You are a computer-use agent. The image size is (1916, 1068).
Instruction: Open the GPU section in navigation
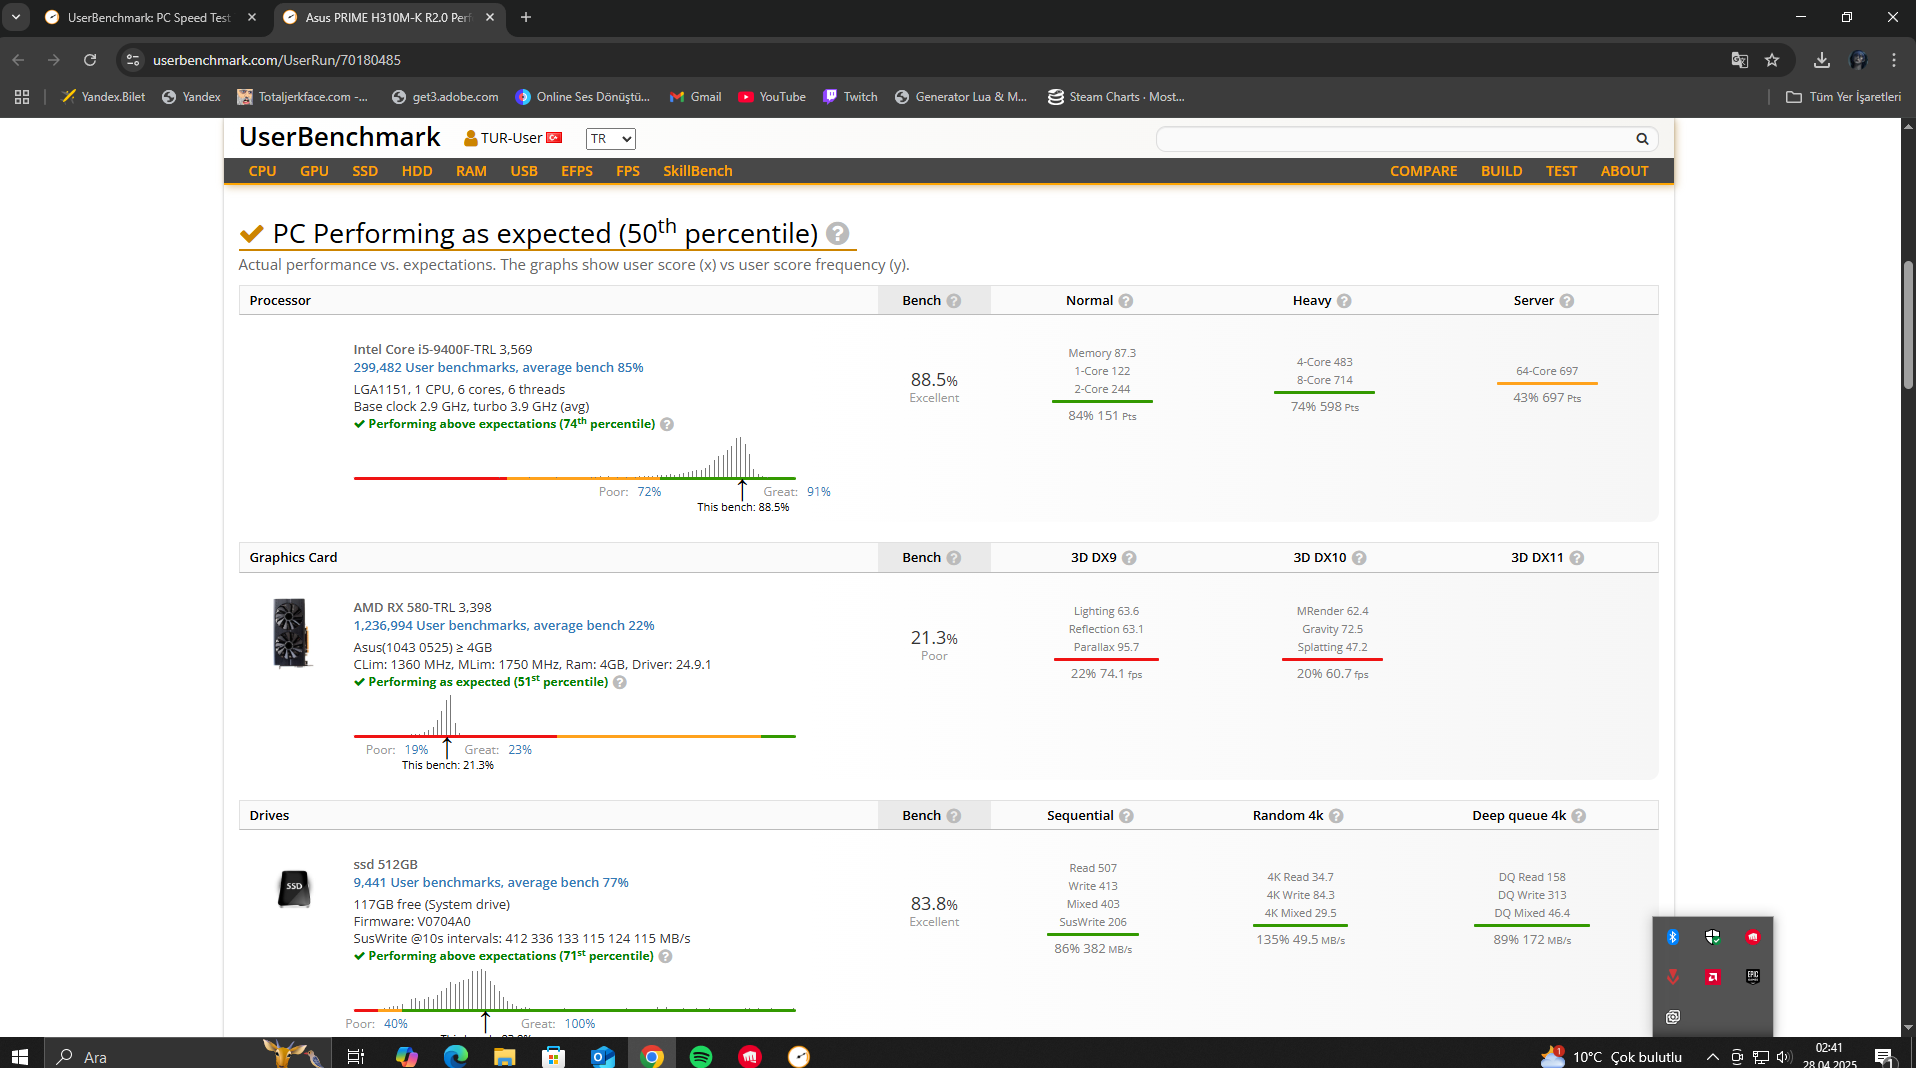coord(314,171)
